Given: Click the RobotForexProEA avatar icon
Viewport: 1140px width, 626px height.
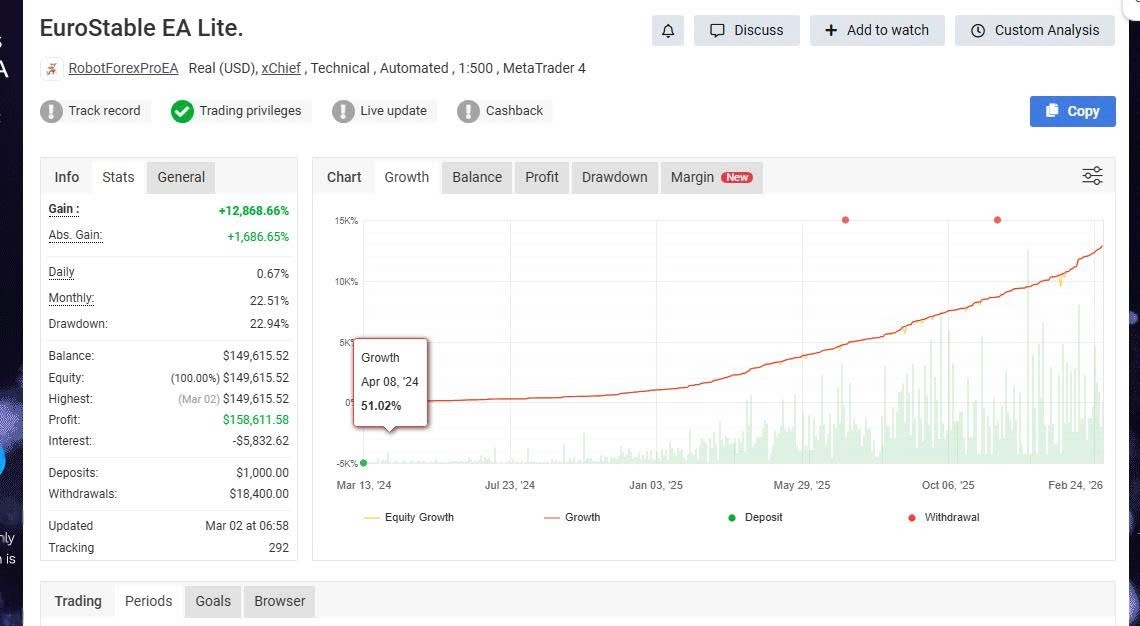Looking at the screenshot, I should (52, 69).
